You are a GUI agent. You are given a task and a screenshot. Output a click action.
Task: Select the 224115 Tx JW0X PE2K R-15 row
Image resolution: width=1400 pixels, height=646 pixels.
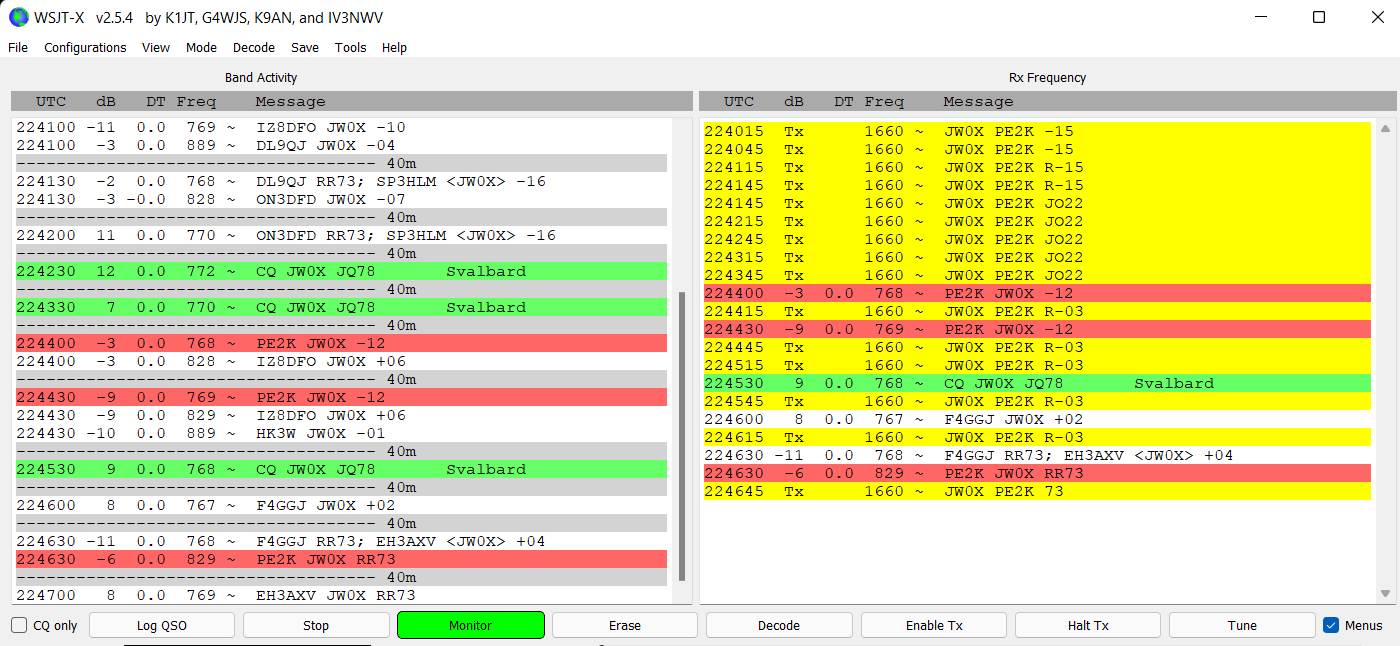pyautogui.click(x=1037, y=167)
